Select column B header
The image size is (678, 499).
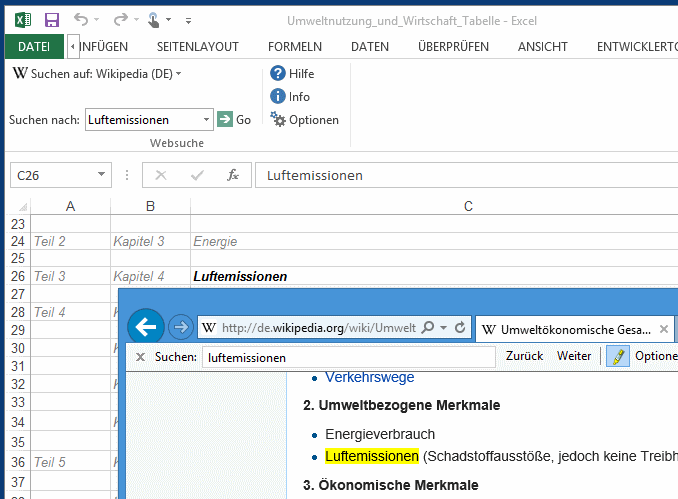(150, 206)
